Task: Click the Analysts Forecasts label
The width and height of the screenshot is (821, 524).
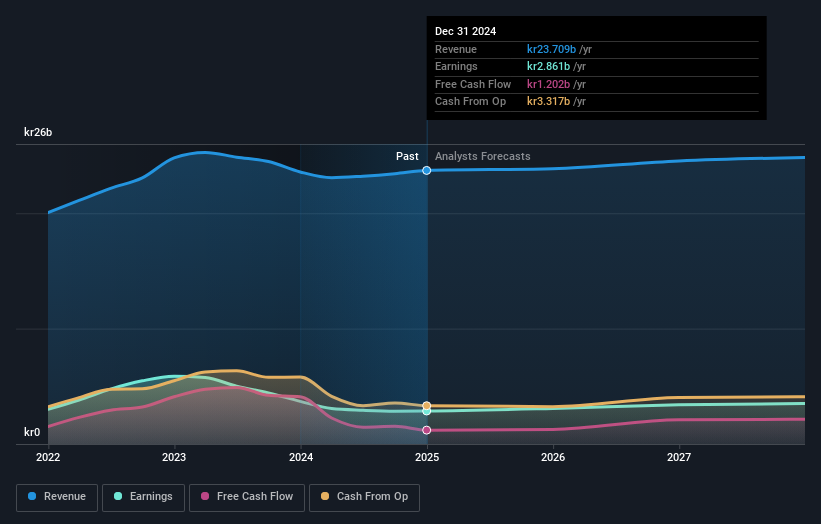Action: tap(482, 156)
